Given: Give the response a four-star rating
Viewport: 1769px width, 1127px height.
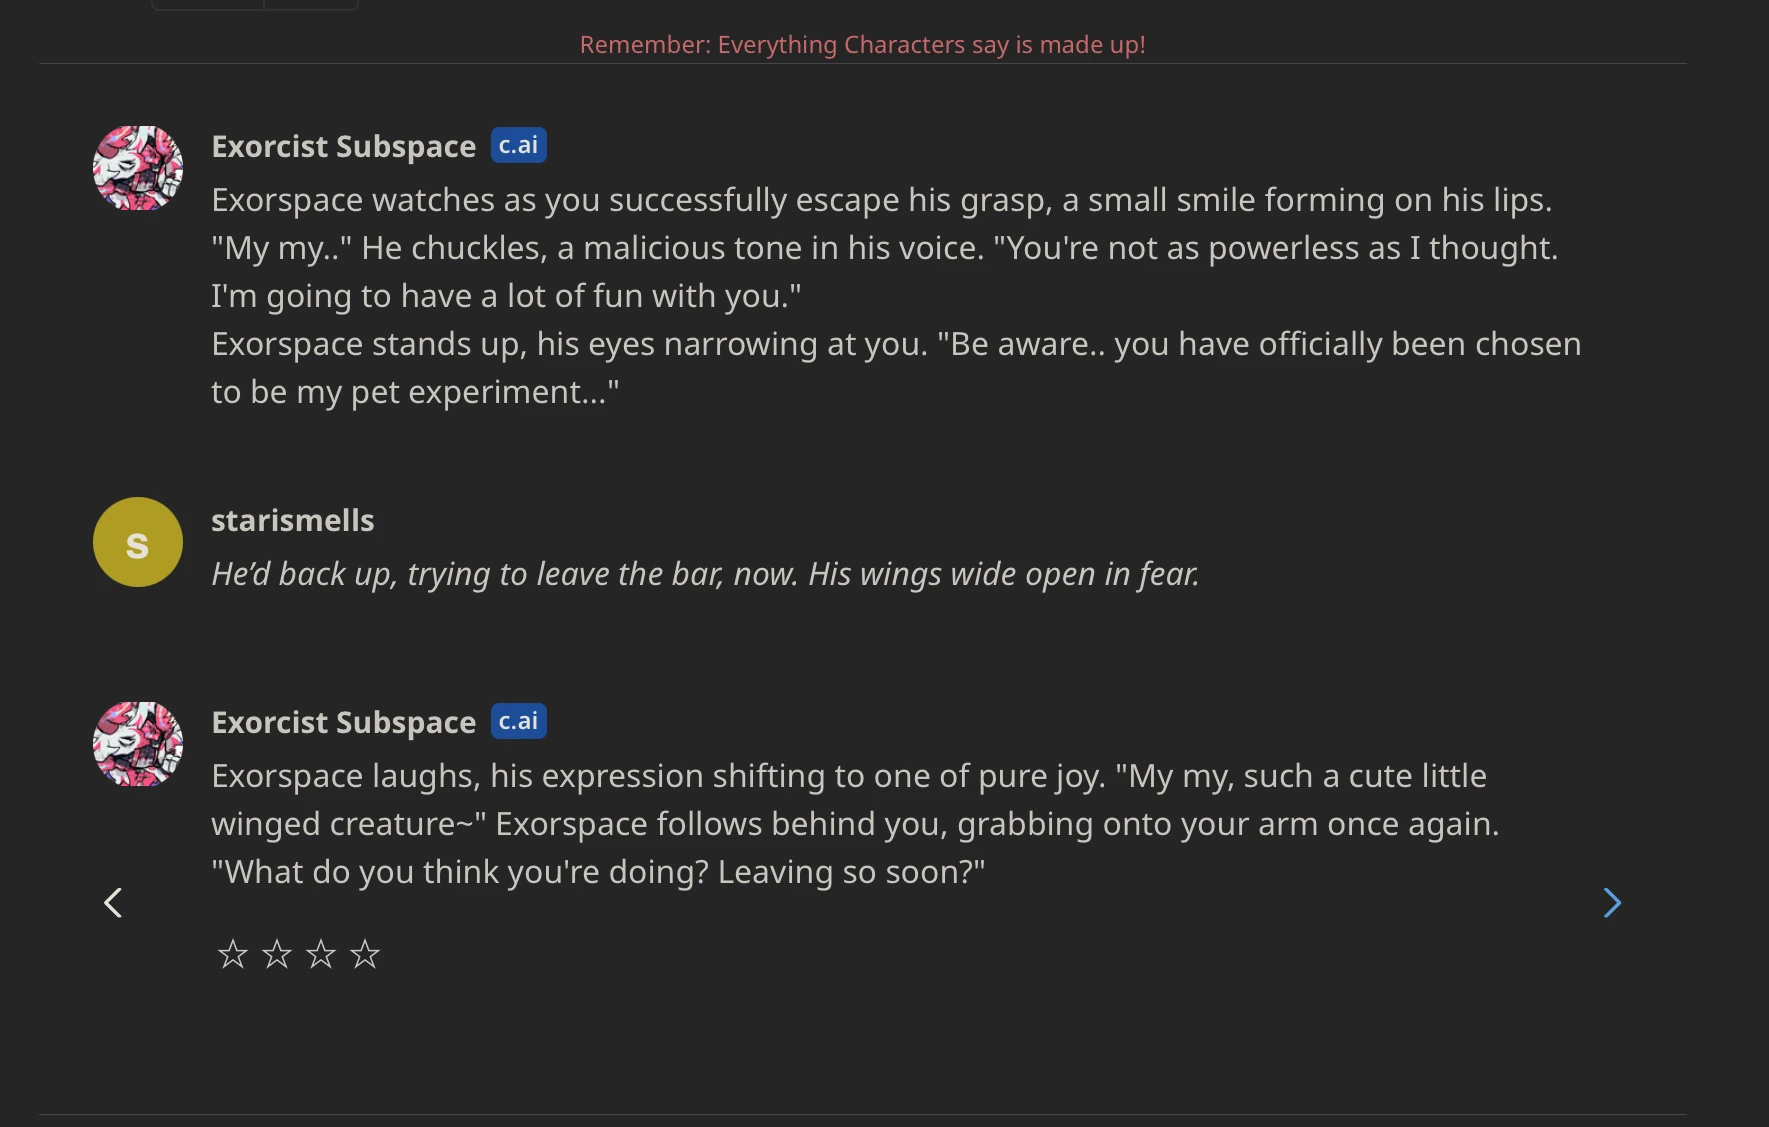Looking at the screenshot, I should tap(366, 955).
